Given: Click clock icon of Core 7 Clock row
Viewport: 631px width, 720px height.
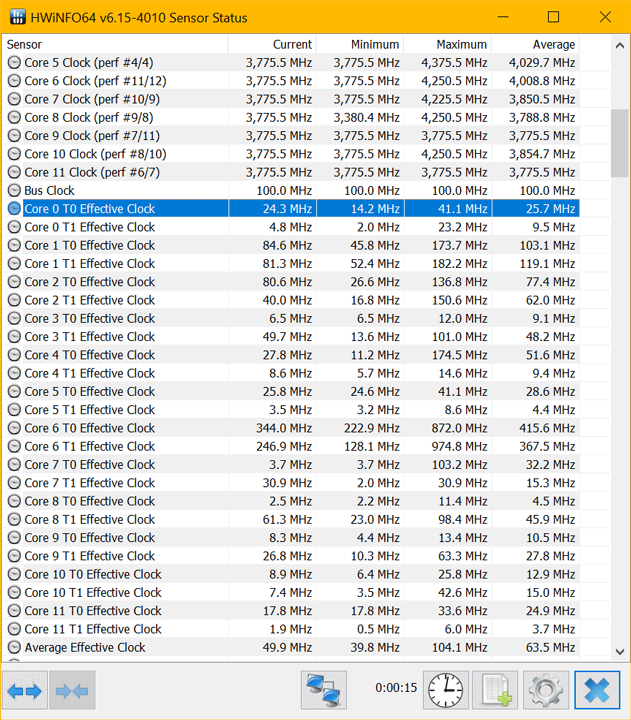Looking at the screenshot, I should [x=15, y=99].
